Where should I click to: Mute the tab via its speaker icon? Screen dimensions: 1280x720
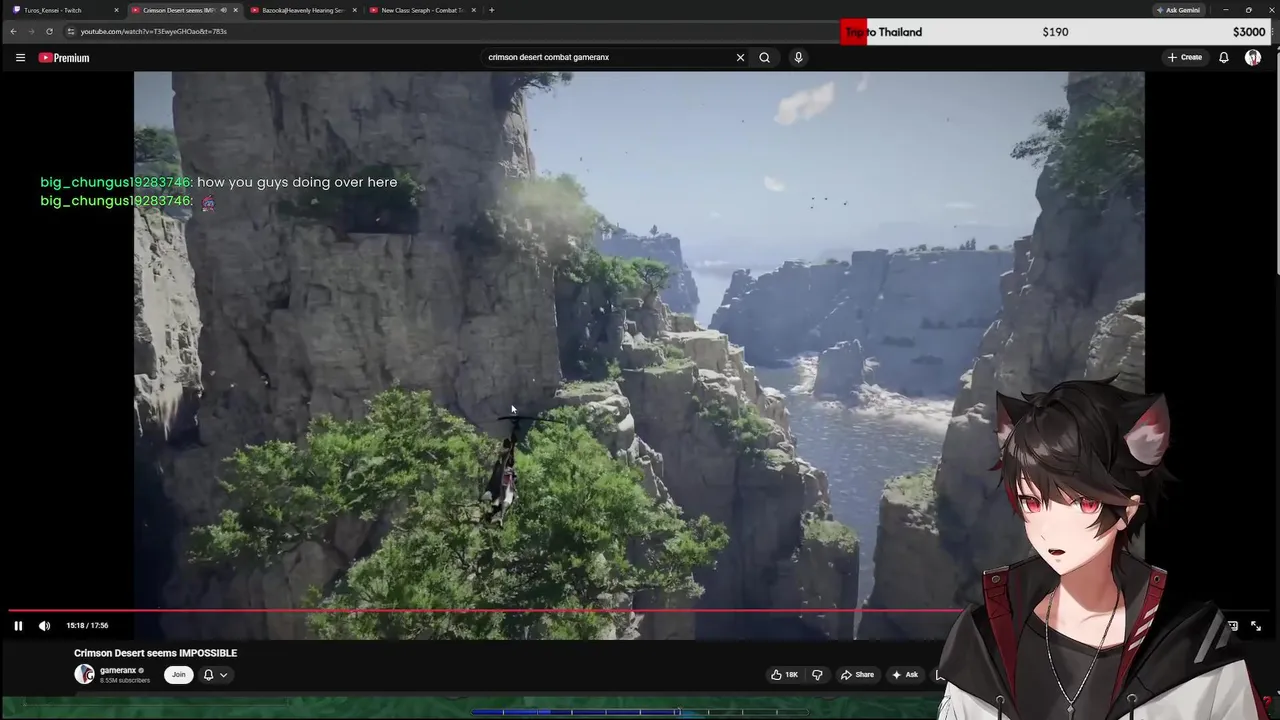click(223, 10)
